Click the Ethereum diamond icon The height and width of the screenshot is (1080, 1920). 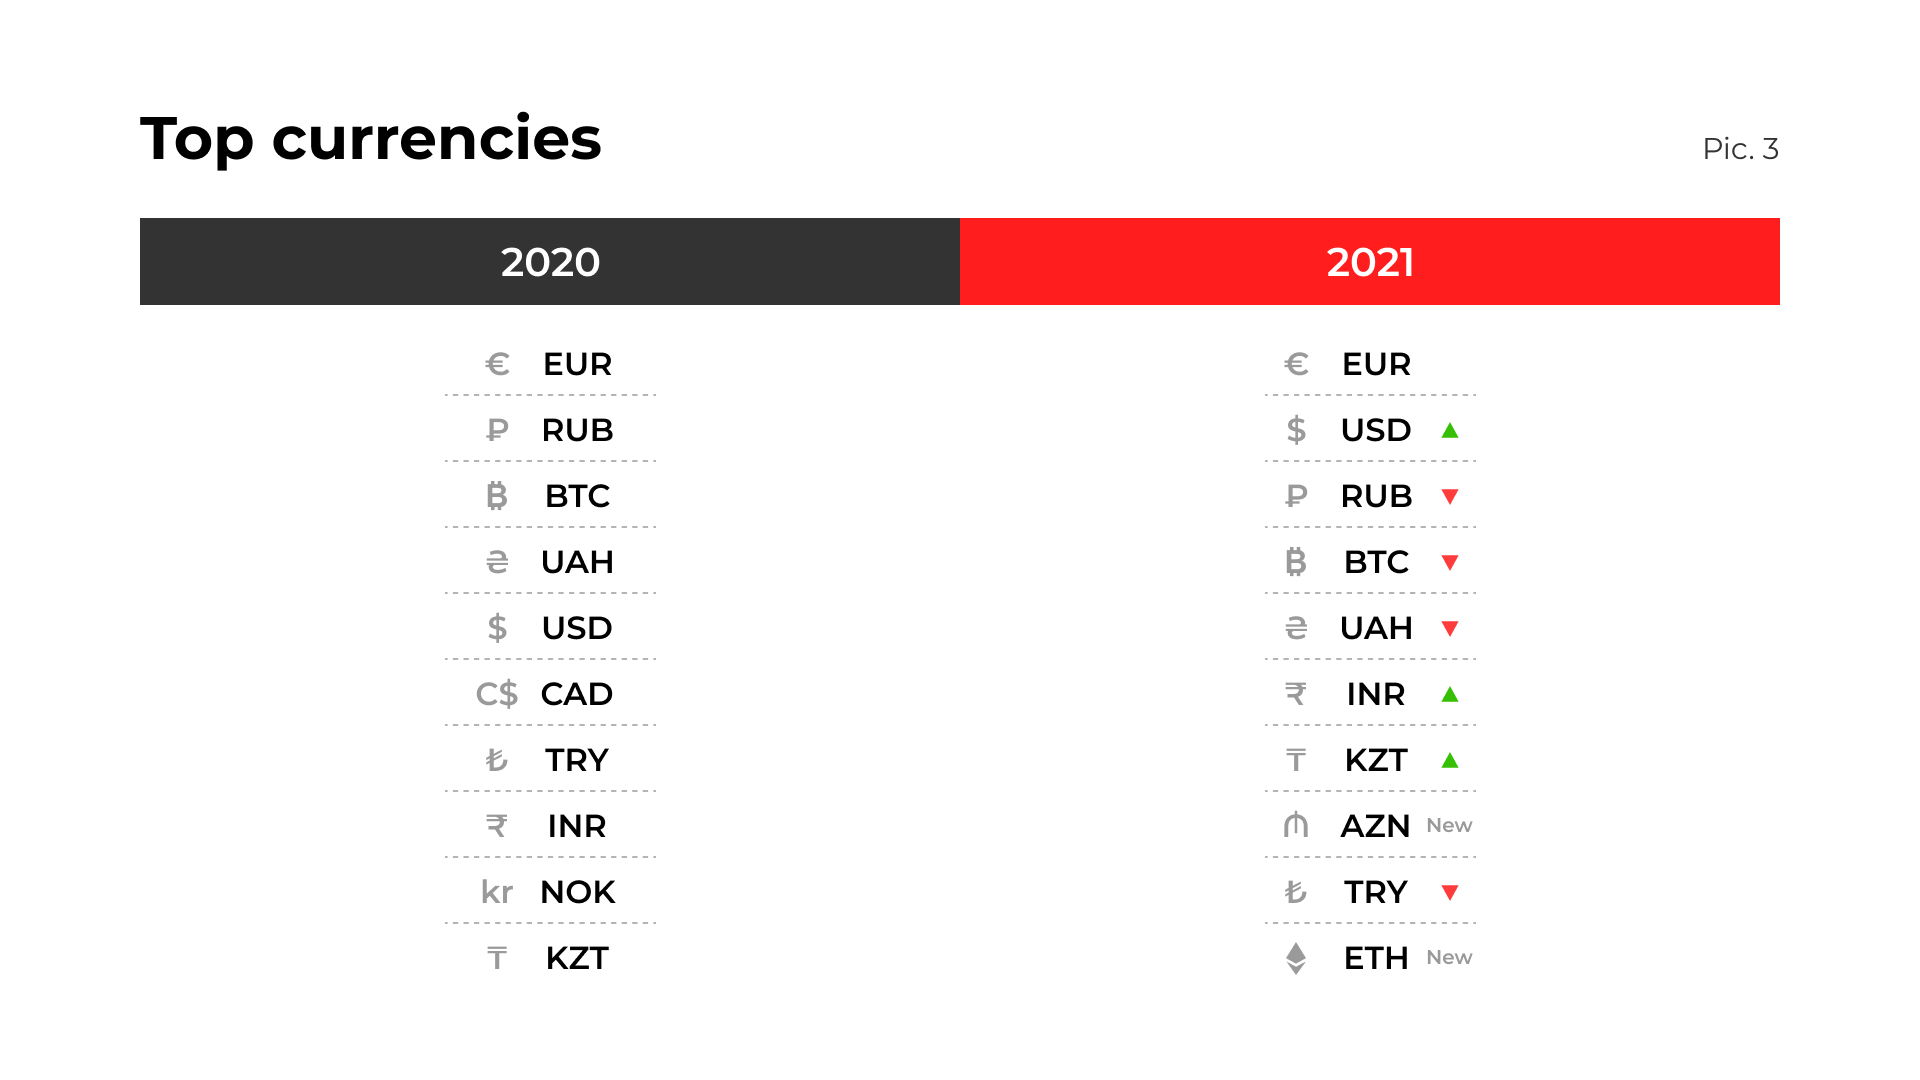pyautogui.click(x=1296, y=958)
